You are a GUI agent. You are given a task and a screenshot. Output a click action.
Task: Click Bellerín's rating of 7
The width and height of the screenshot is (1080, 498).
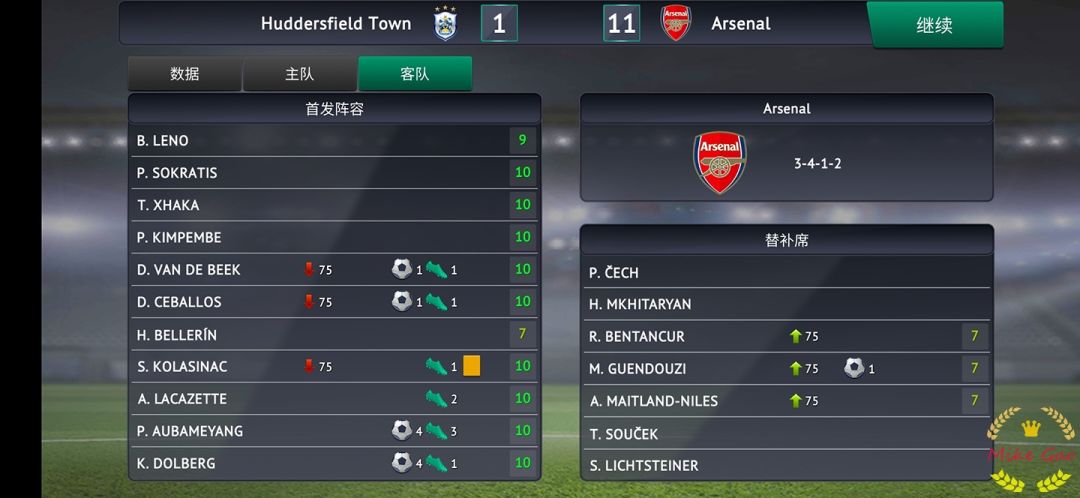(522, 334)
